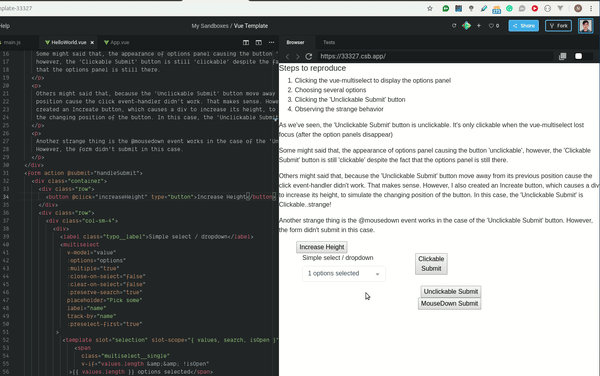Click the Clickable Submit button
The image size is (600, 376).
click(431, 264)
